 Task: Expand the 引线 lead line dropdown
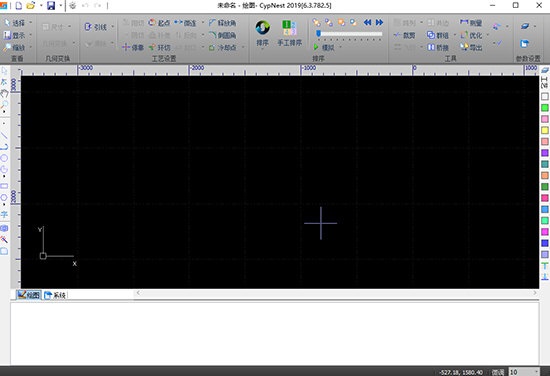click(113, 27)
